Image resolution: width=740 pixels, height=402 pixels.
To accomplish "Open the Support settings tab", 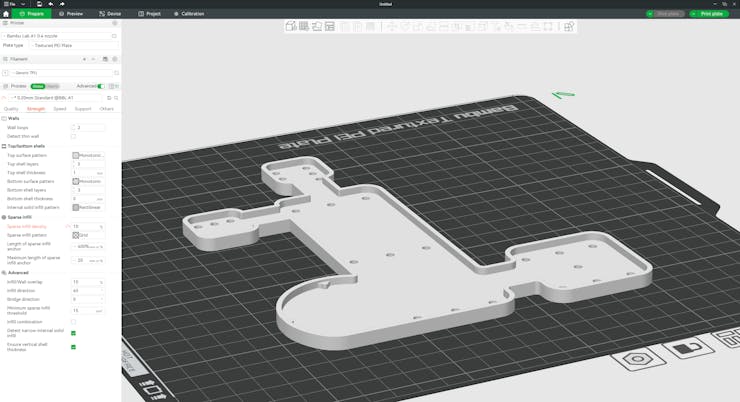I will click(83, 108).
